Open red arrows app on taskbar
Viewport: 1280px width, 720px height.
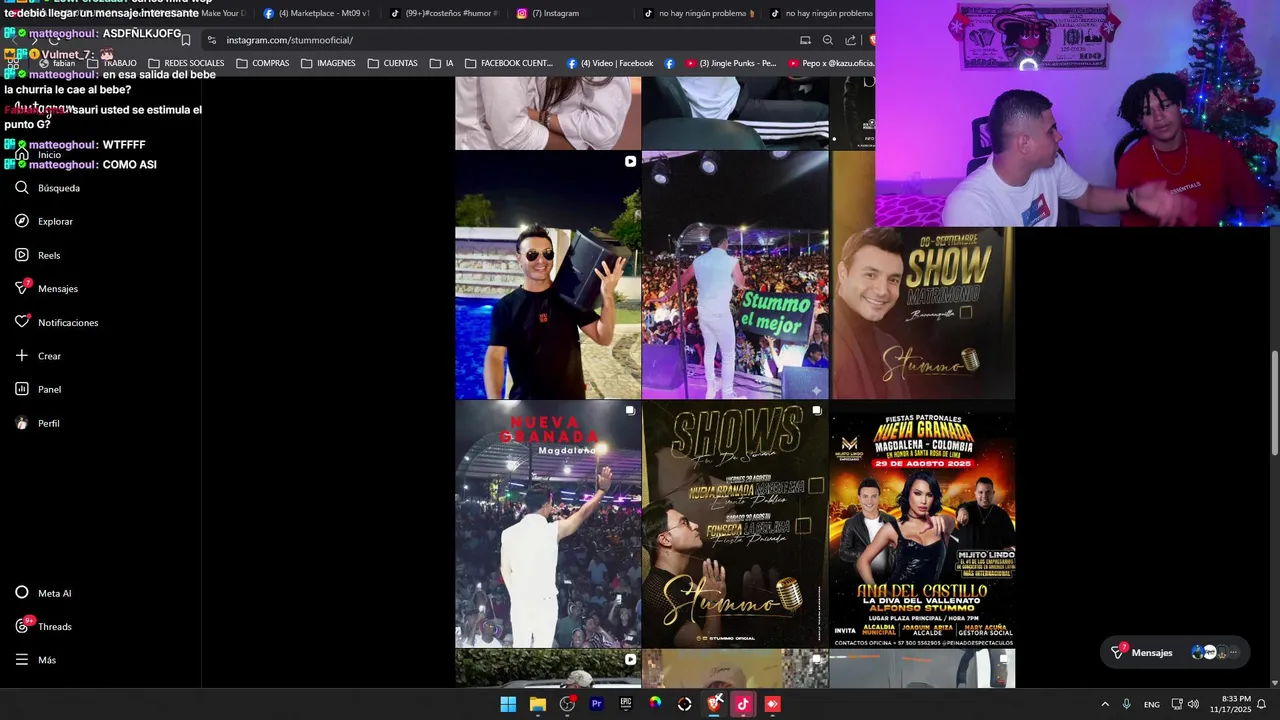tap(772, 704)
